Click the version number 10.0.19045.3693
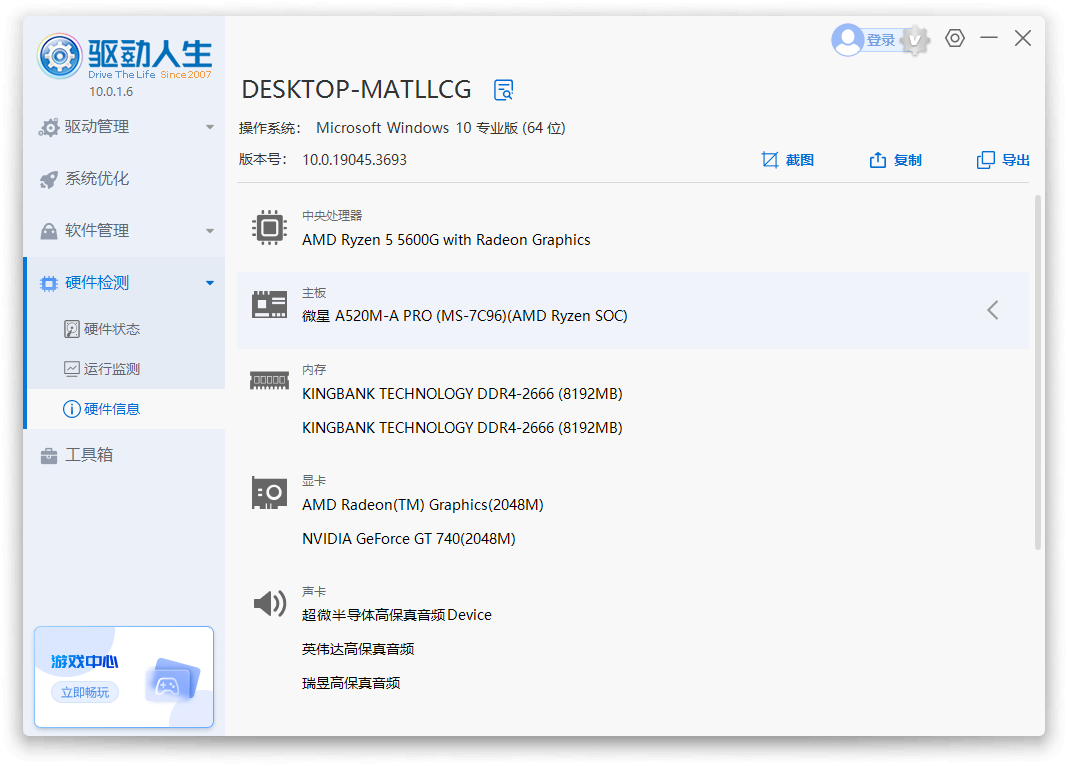Viewport: 1068px width, 766px height. [x=354, y=160]
